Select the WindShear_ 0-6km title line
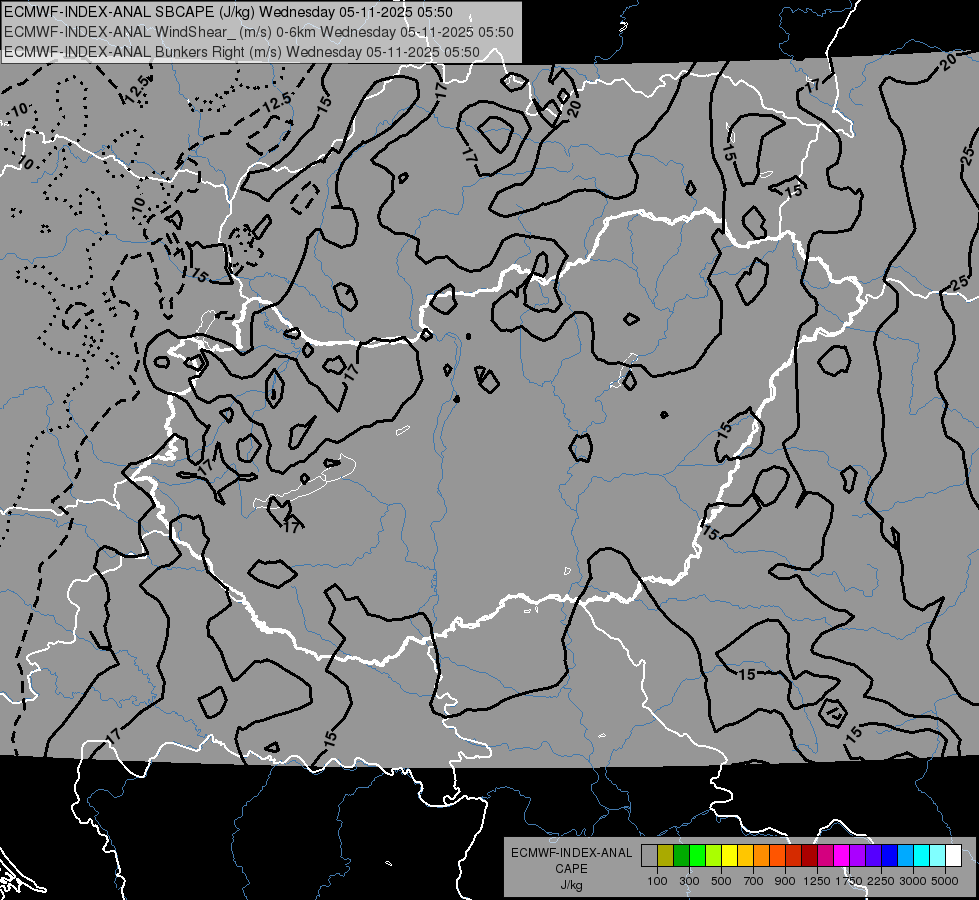 [x=258, y=32]
